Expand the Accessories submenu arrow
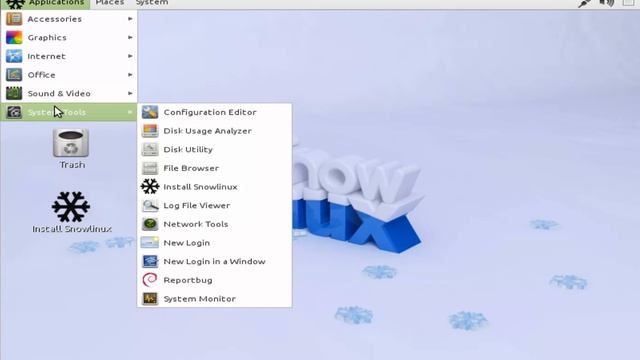 click(130, 19)
